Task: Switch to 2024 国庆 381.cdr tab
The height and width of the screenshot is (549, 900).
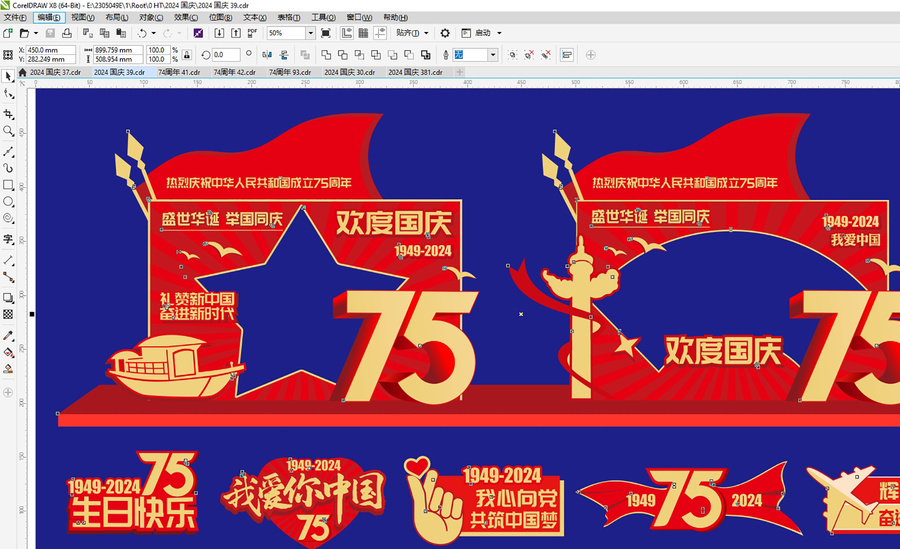Action: pos(415,72)
